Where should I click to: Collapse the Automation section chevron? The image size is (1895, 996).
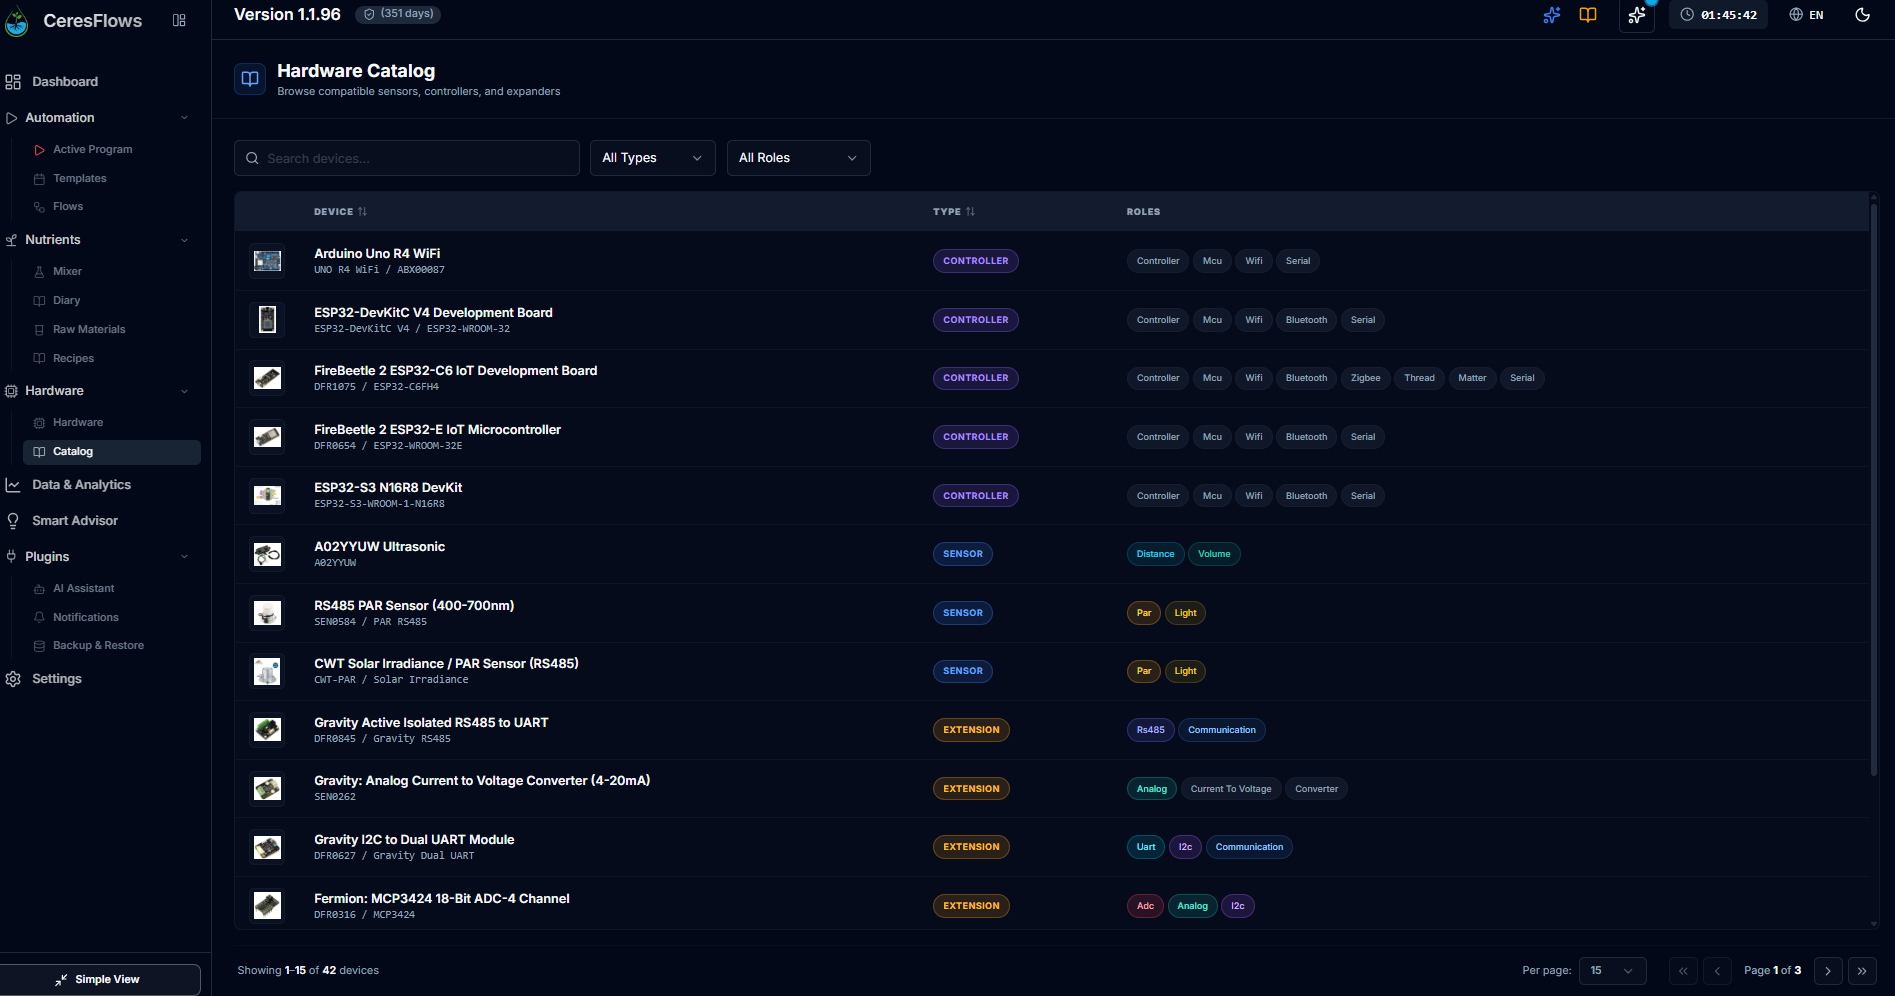184,118
